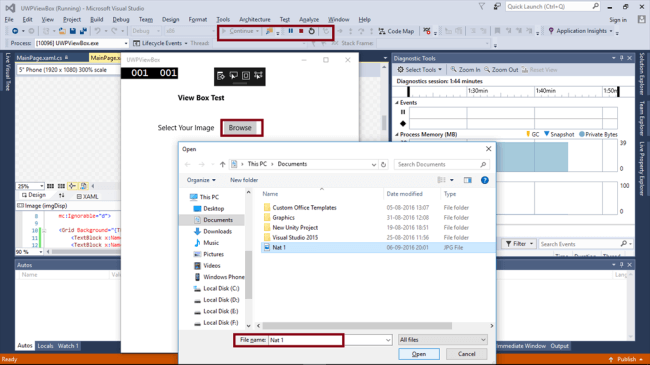Image resolution: width=650 pixels, height=365 pixels.
Task: Stop debugging with red square icon
Action: pyautogui.click(x=301, y=31)
